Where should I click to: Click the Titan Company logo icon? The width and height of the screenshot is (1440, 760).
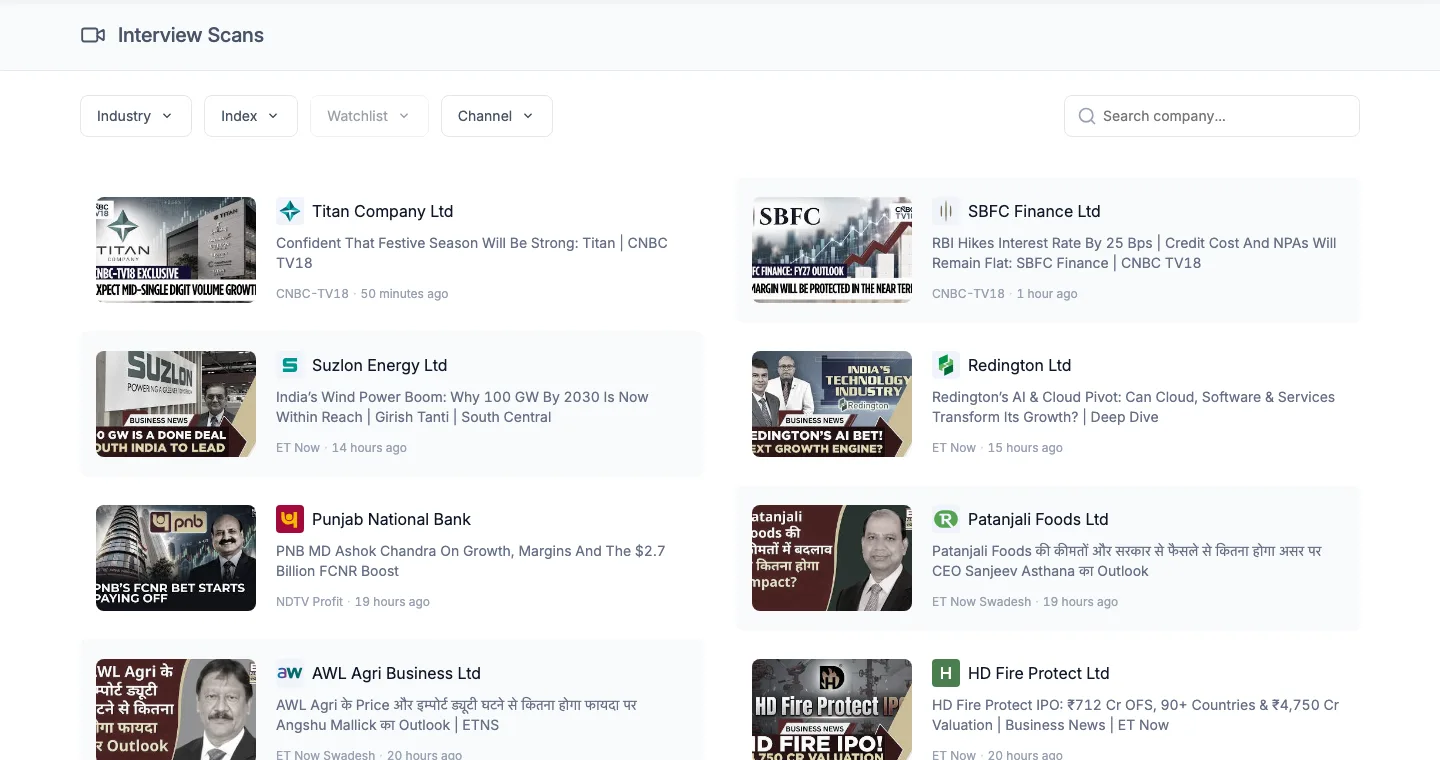pyautogui.click(x=290, y=211)
